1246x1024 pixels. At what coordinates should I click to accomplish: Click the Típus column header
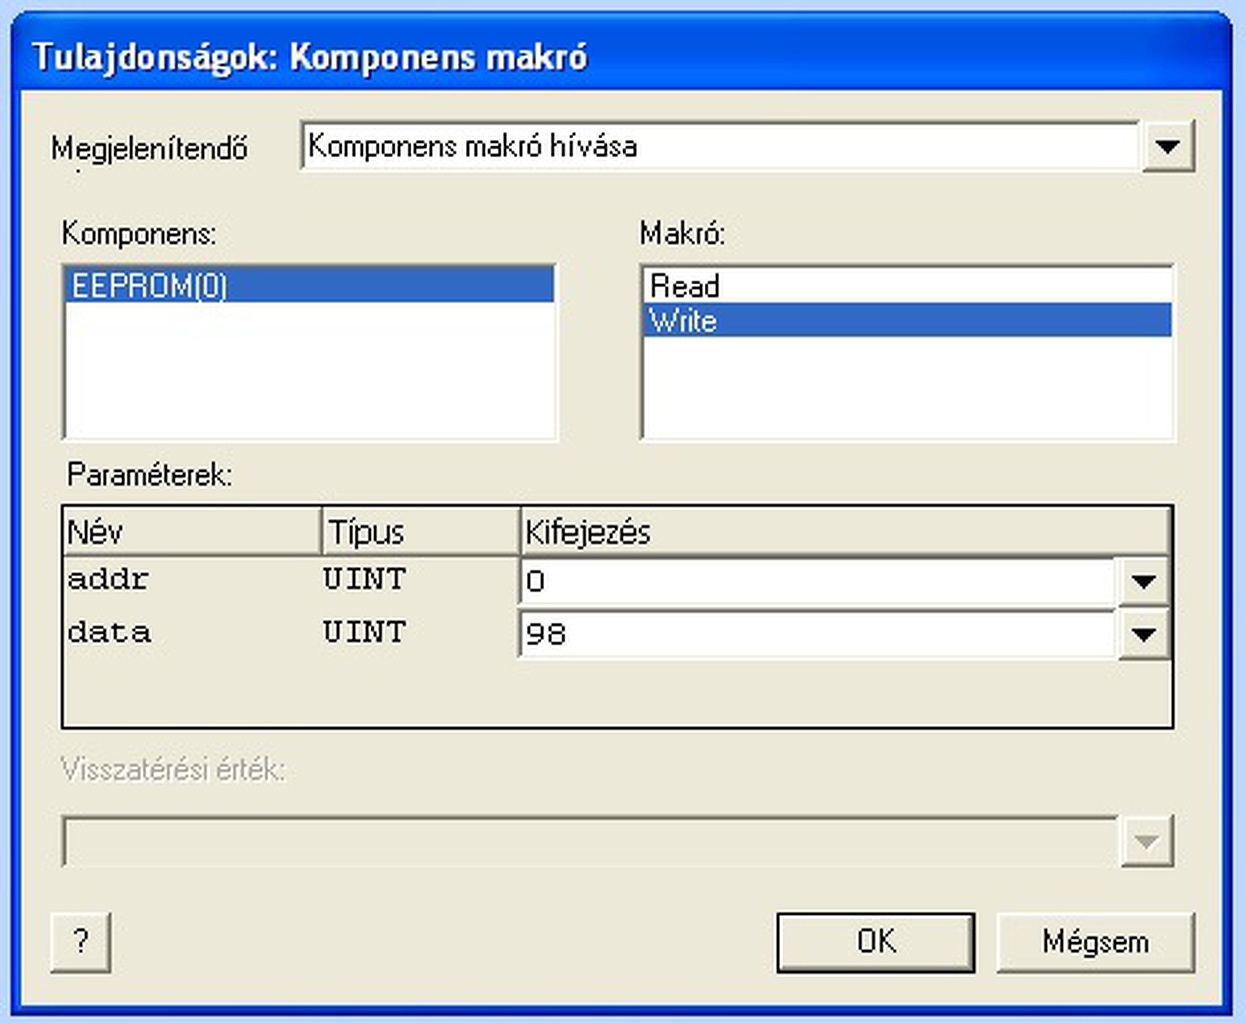pos(421,532)
